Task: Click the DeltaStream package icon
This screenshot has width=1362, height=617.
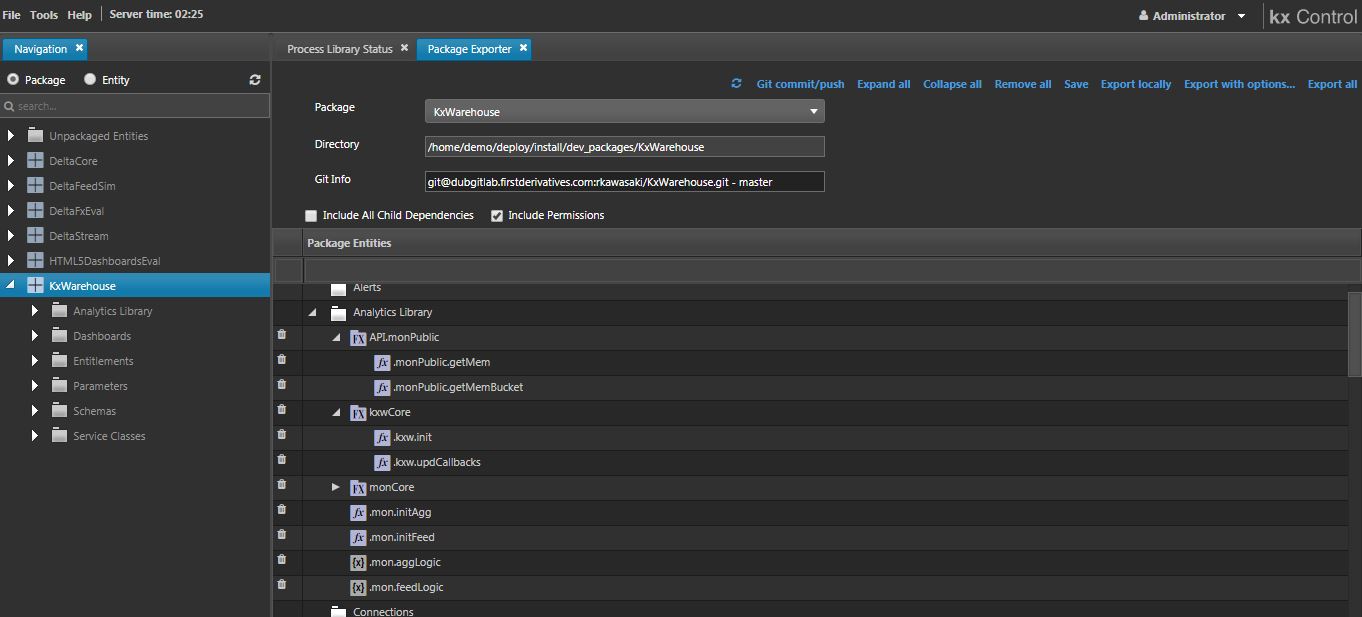Action: [35, 236]
